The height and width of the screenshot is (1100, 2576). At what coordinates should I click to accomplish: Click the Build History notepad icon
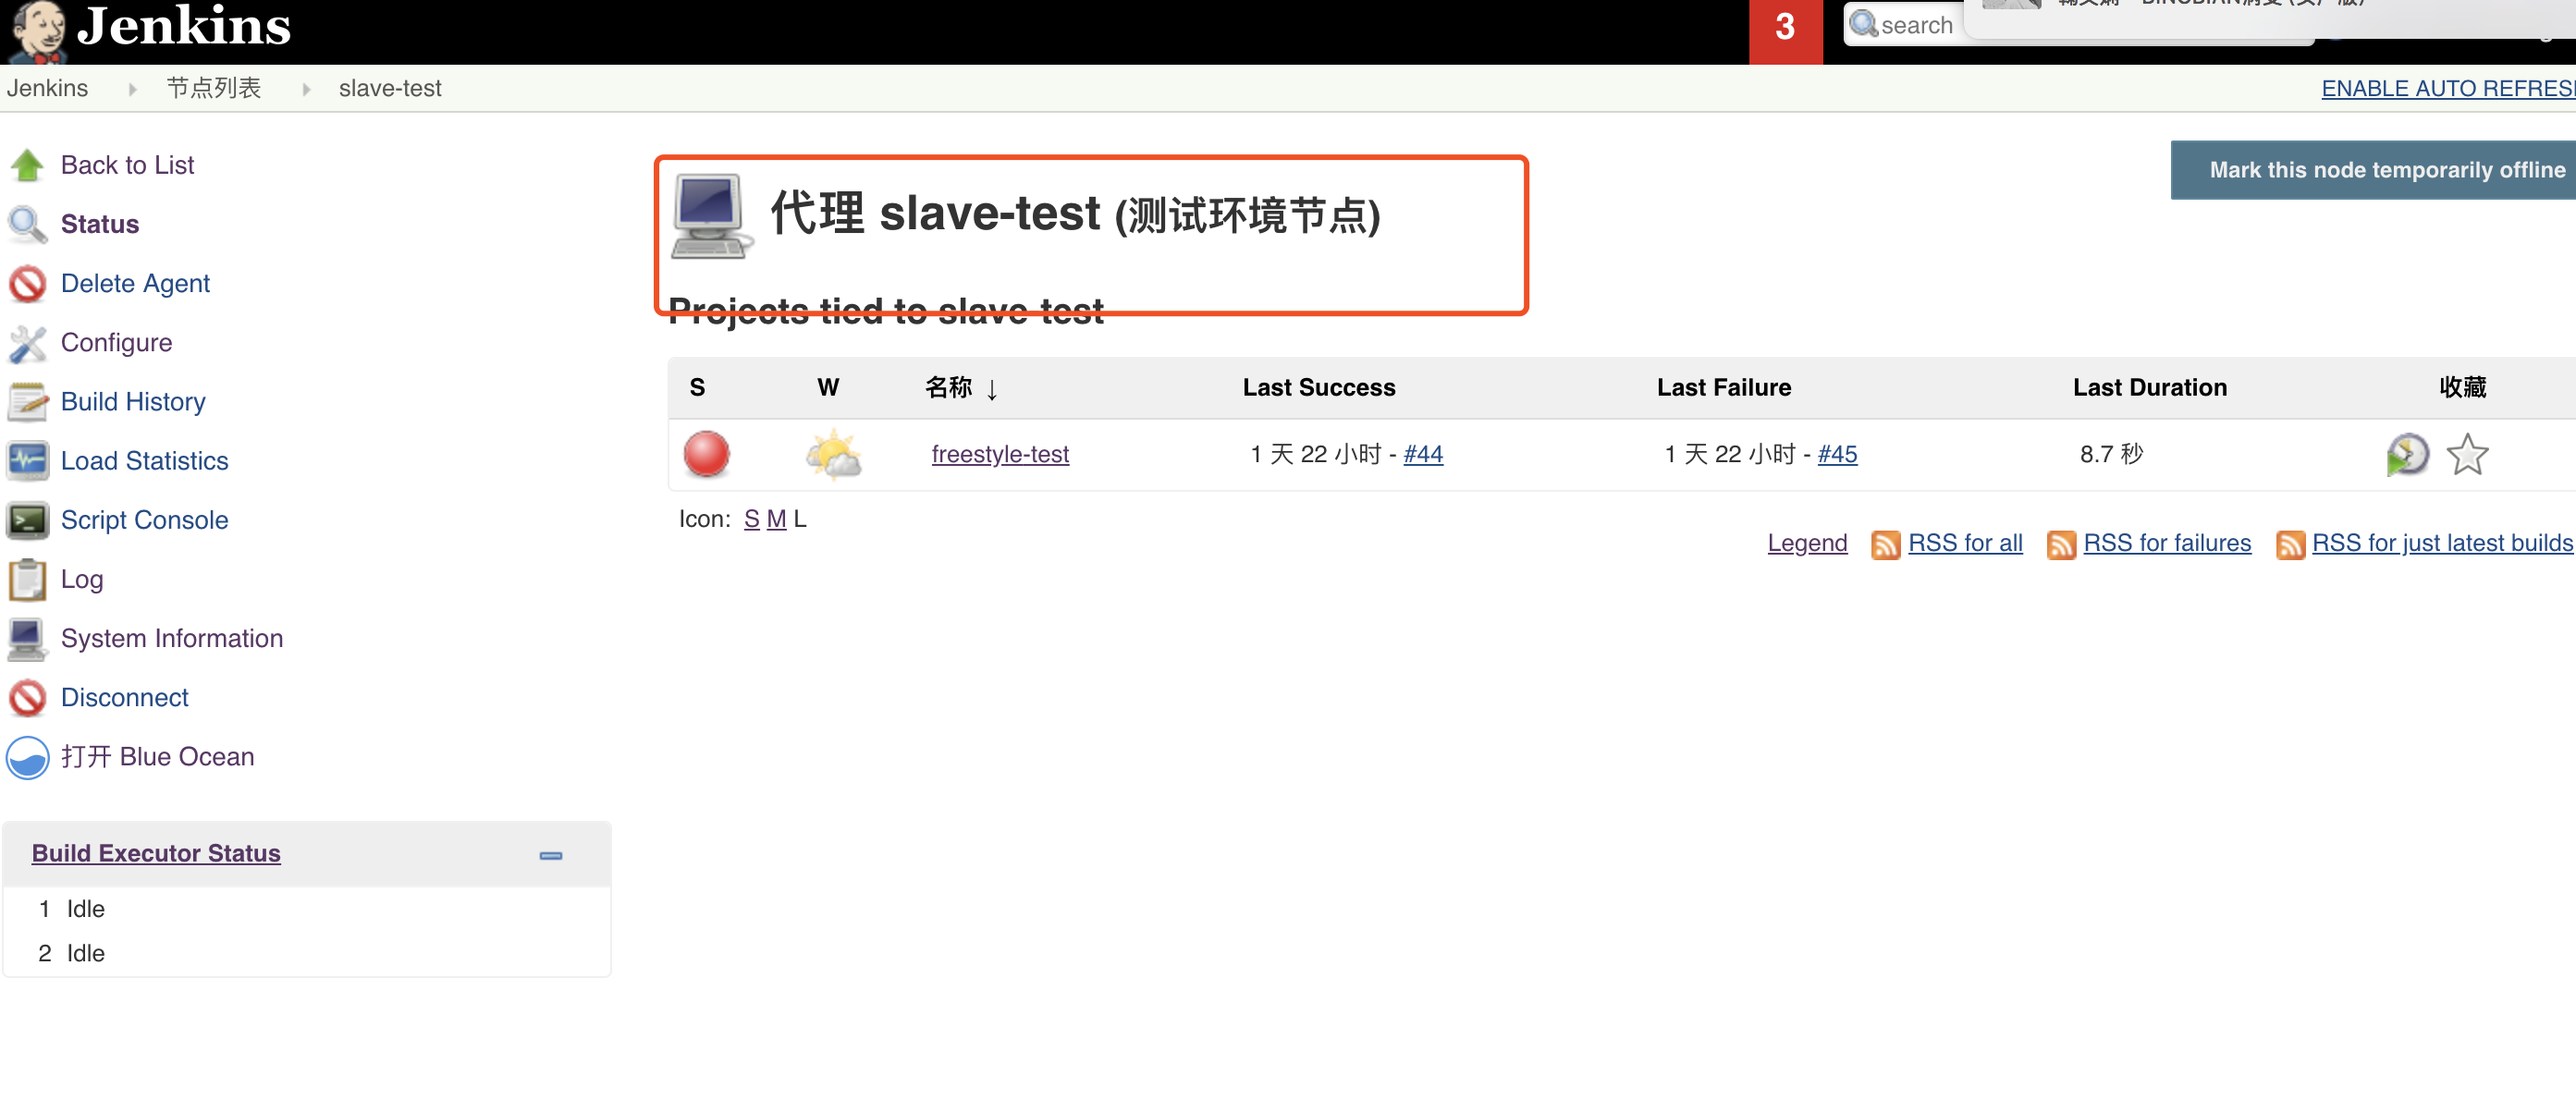pos(27,402)
